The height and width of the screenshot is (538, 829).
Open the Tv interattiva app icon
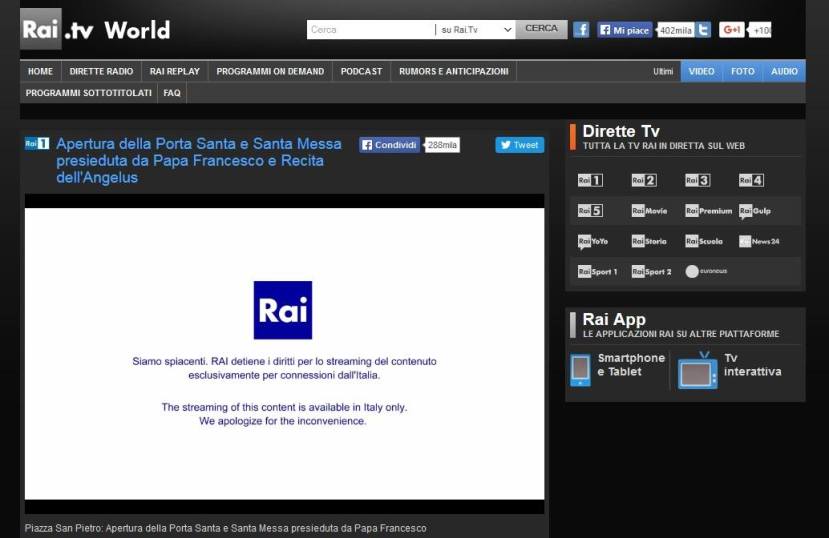[x=697, y=370]
